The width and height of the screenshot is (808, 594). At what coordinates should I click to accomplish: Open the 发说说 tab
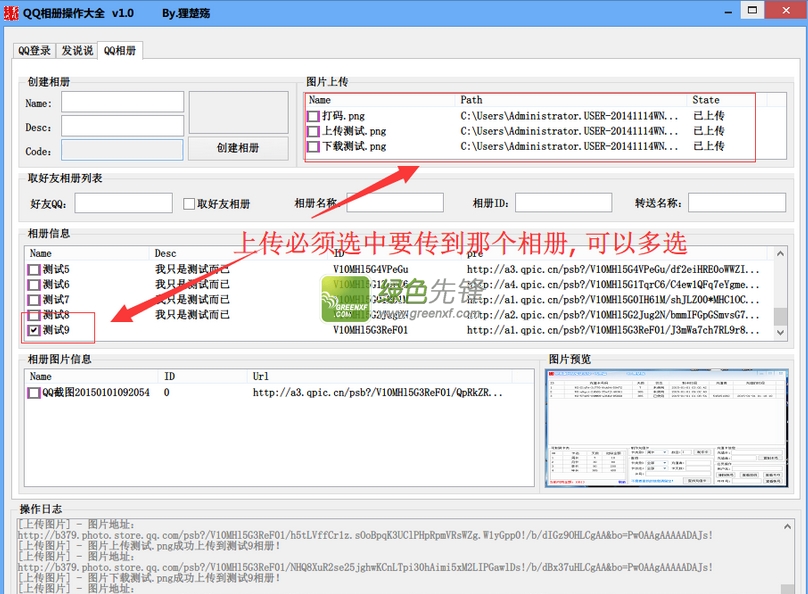coord(77,50)
